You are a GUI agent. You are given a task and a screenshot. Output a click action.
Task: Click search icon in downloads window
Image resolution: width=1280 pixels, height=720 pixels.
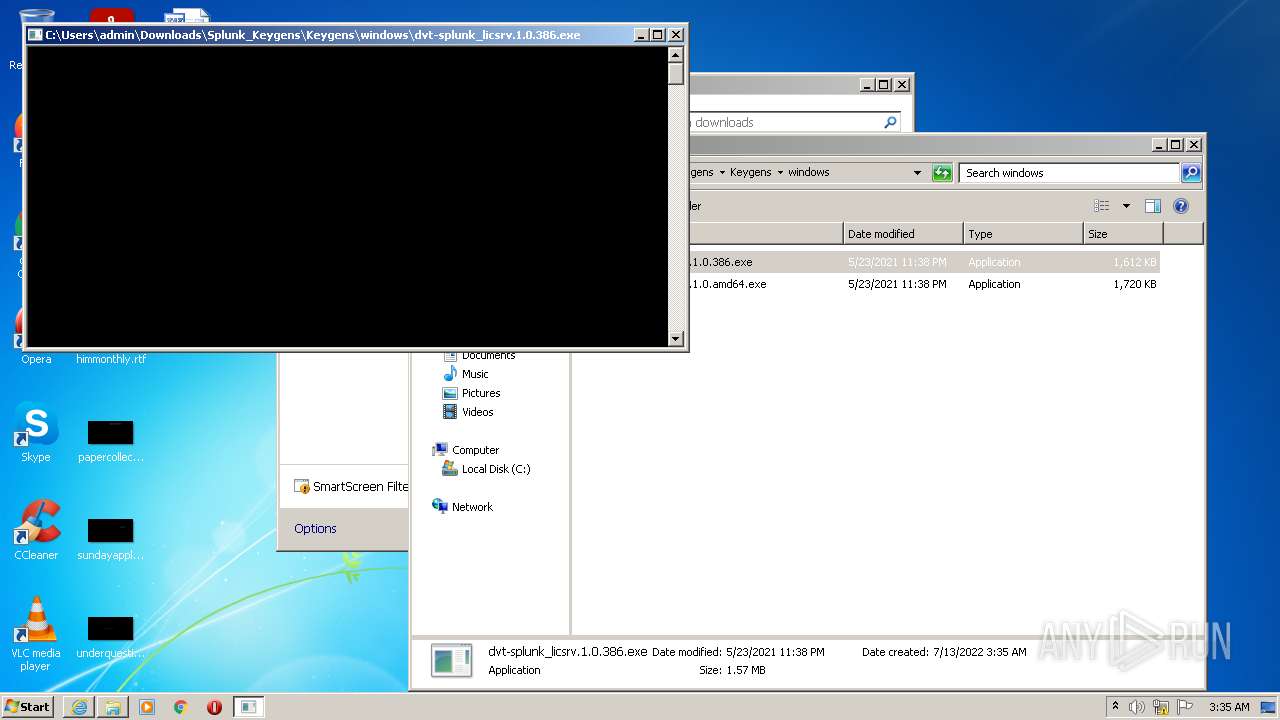(x=890, y=122)
